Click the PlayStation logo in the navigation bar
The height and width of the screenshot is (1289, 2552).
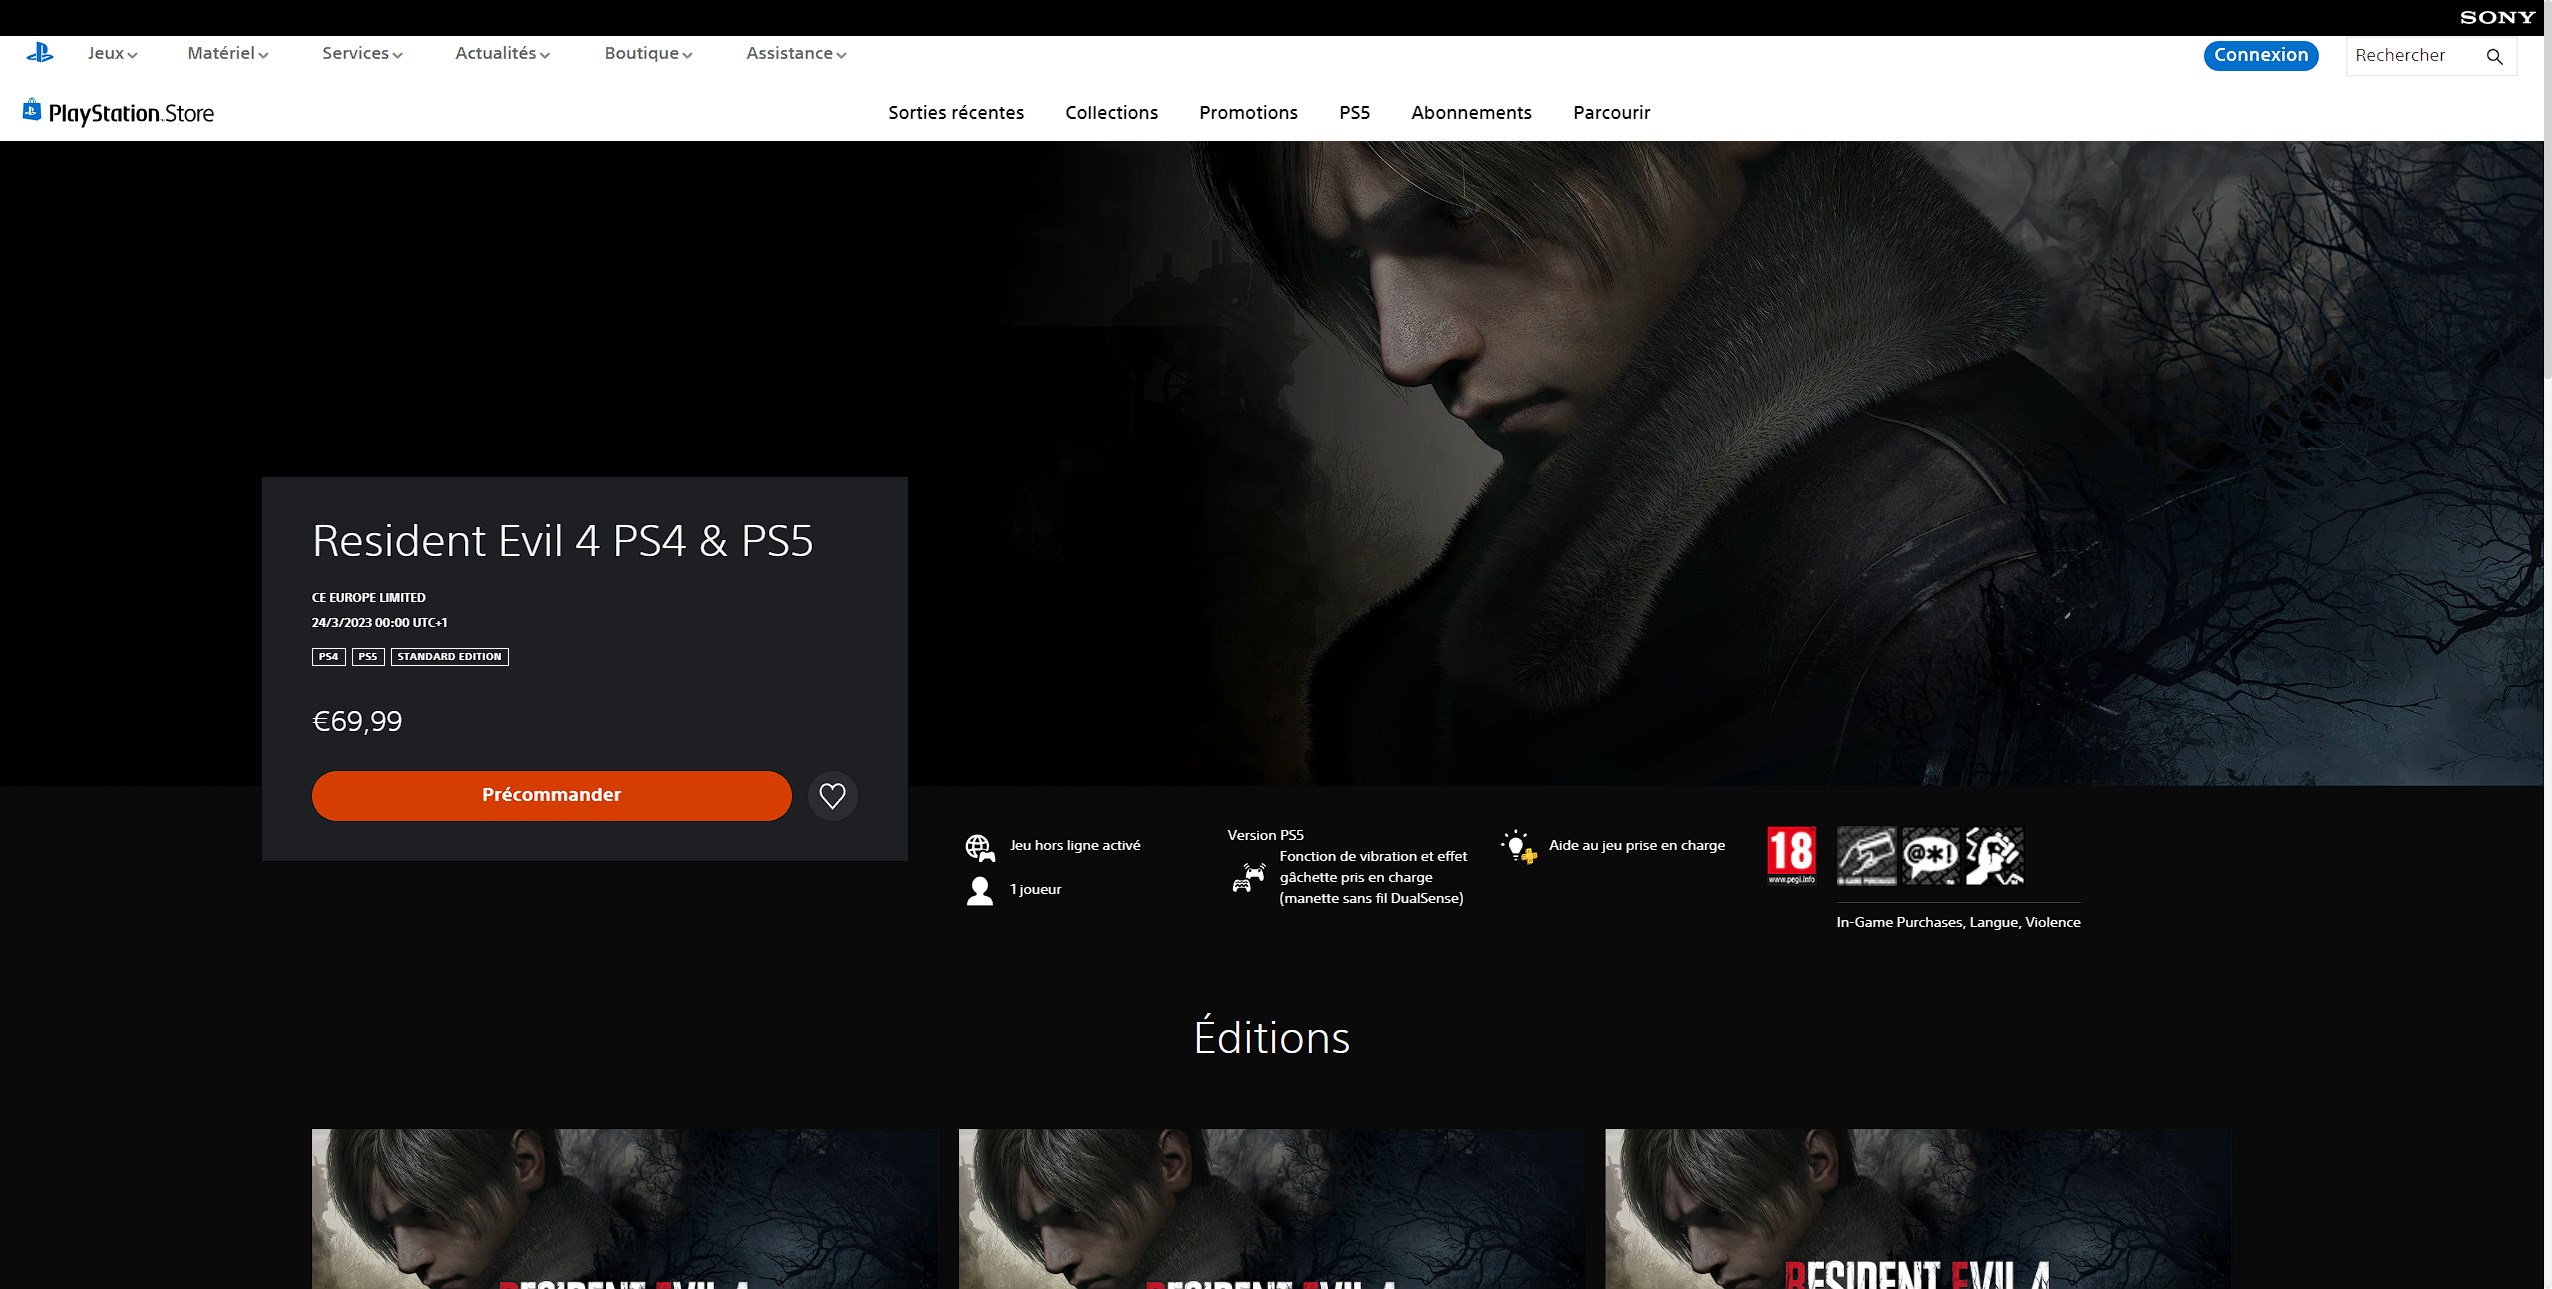click(x=40, y=52)
